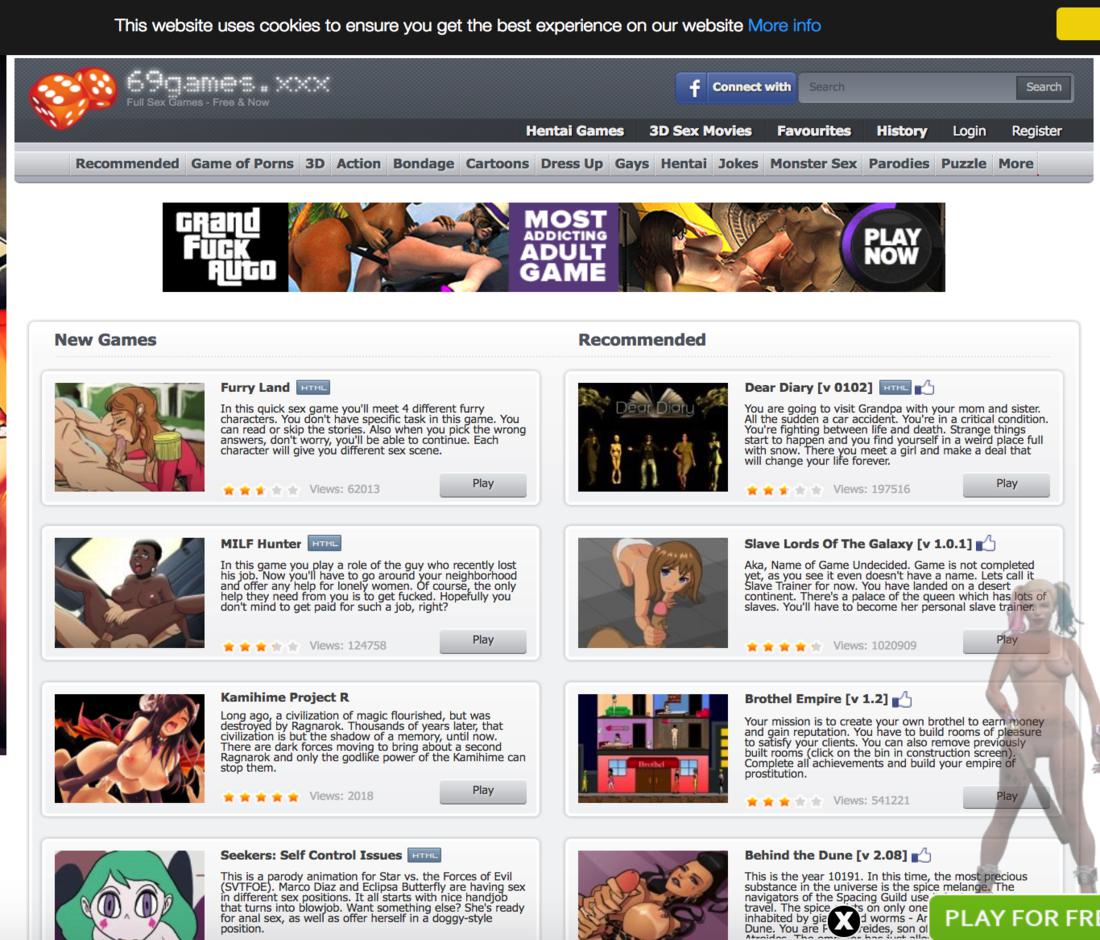Click the Play button for Dear Diary

click(x=1006, y=484)
